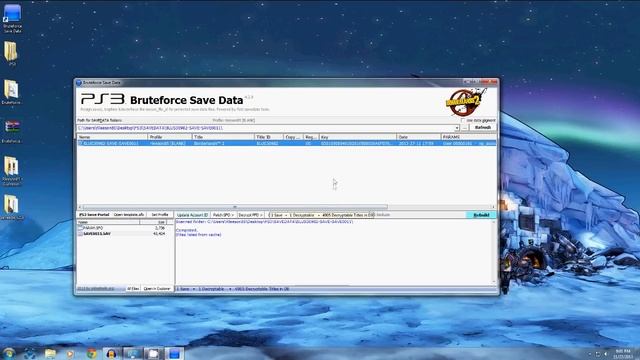Switch to the PS3 Save Portal tab

[x=94, y=215]
